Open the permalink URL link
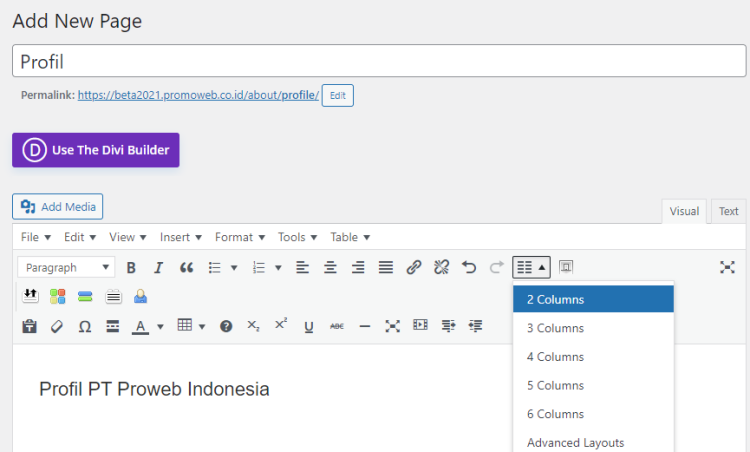 tap(198, 95)
